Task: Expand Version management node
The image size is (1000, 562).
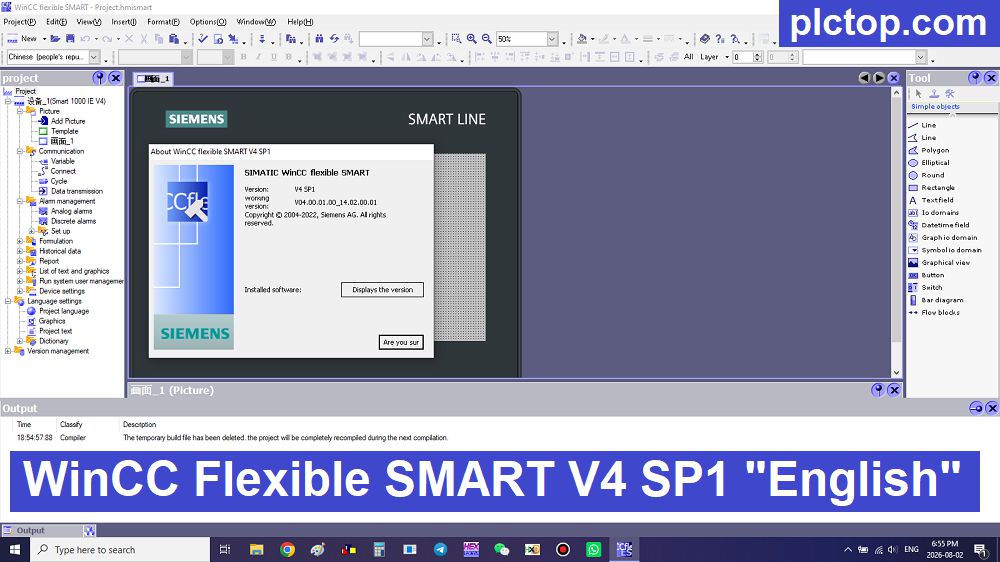Action: click(x=8, y=351)
